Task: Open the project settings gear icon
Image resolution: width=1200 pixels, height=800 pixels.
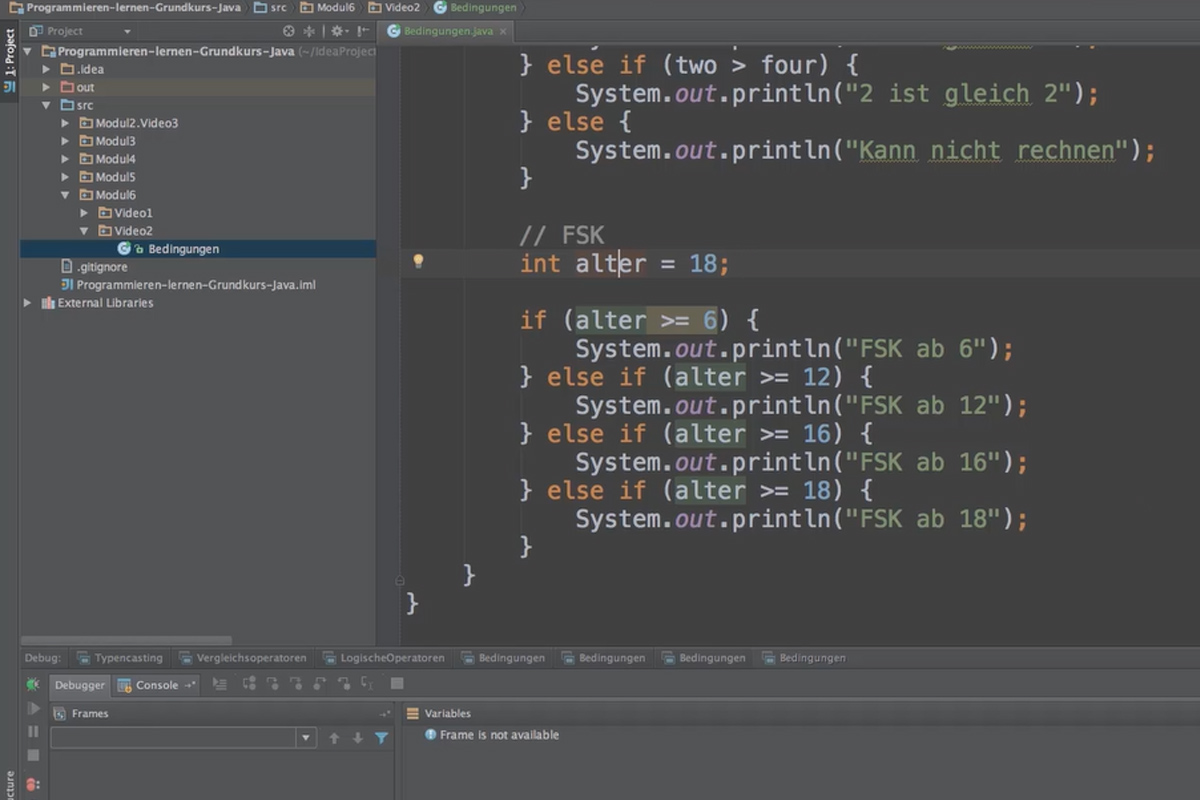Action: point(337,31)
